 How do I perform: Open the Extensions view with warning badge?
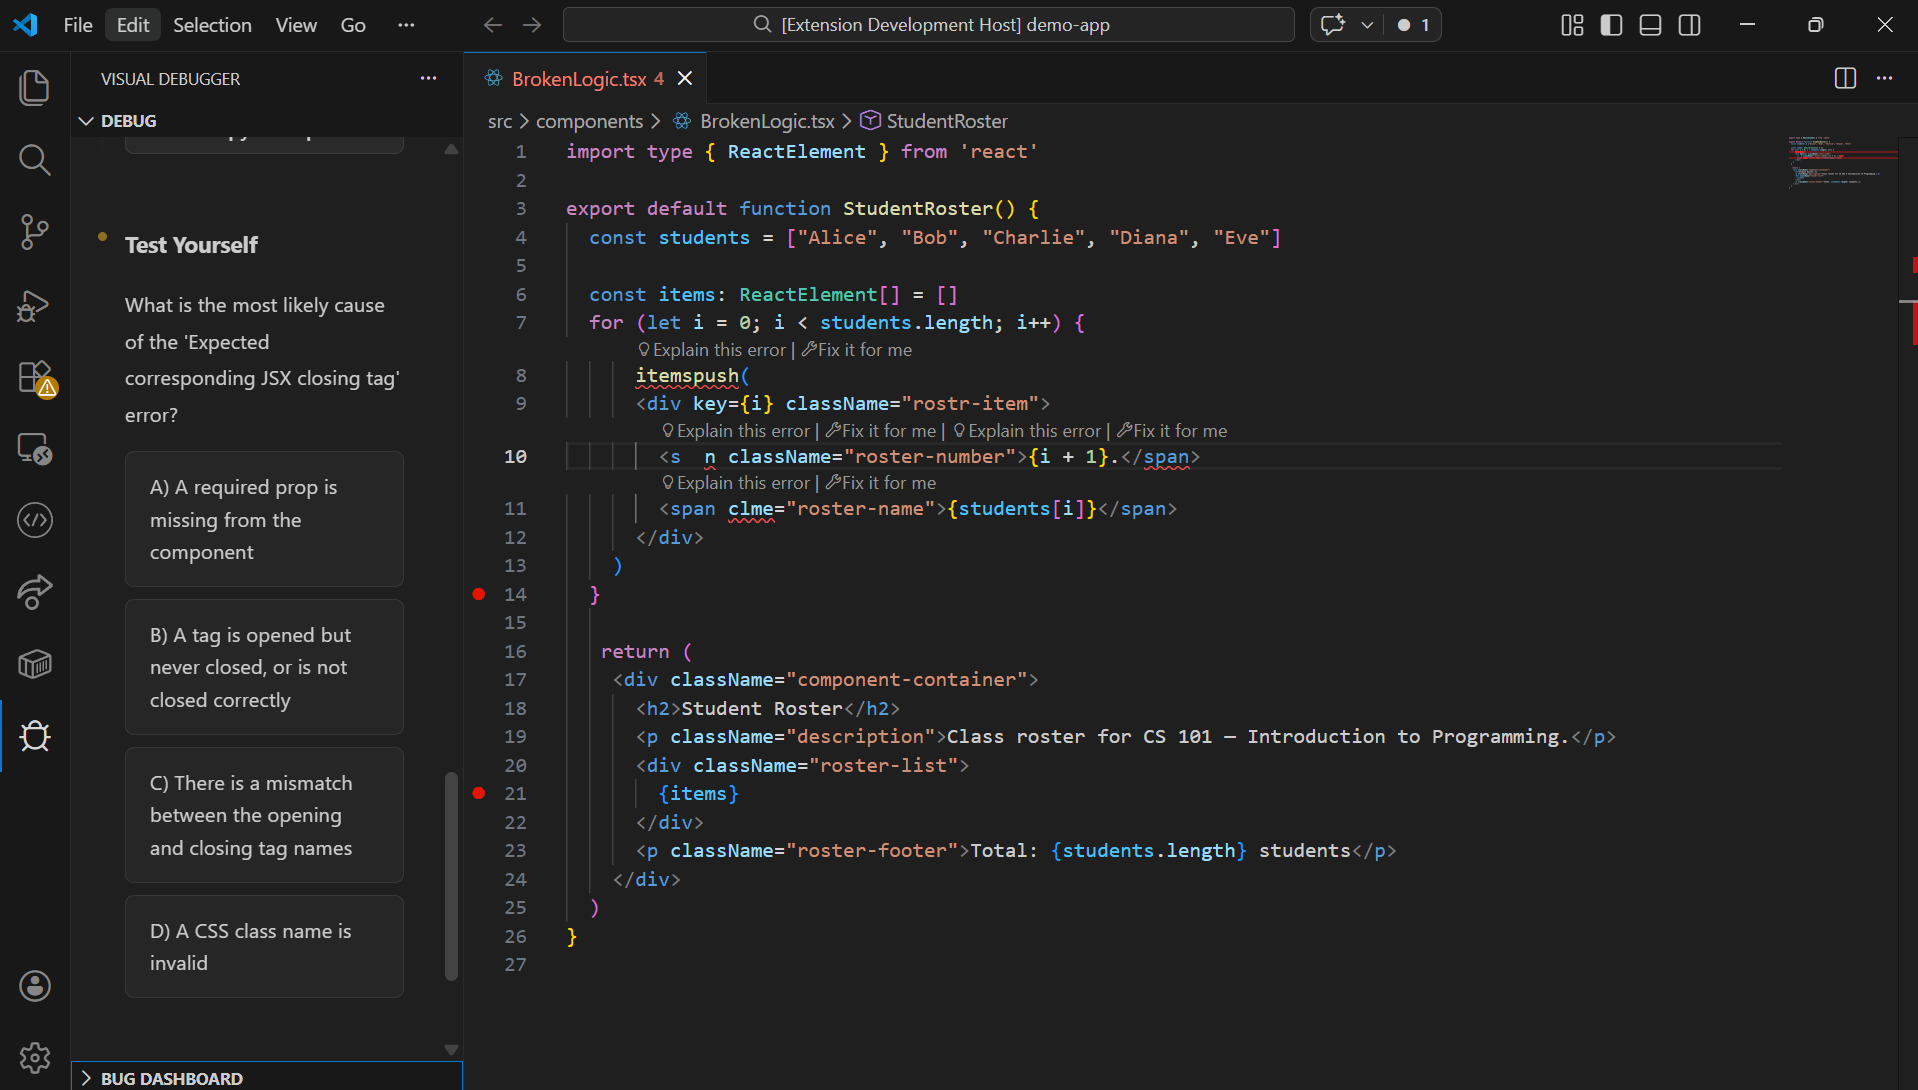click(35, 378)
